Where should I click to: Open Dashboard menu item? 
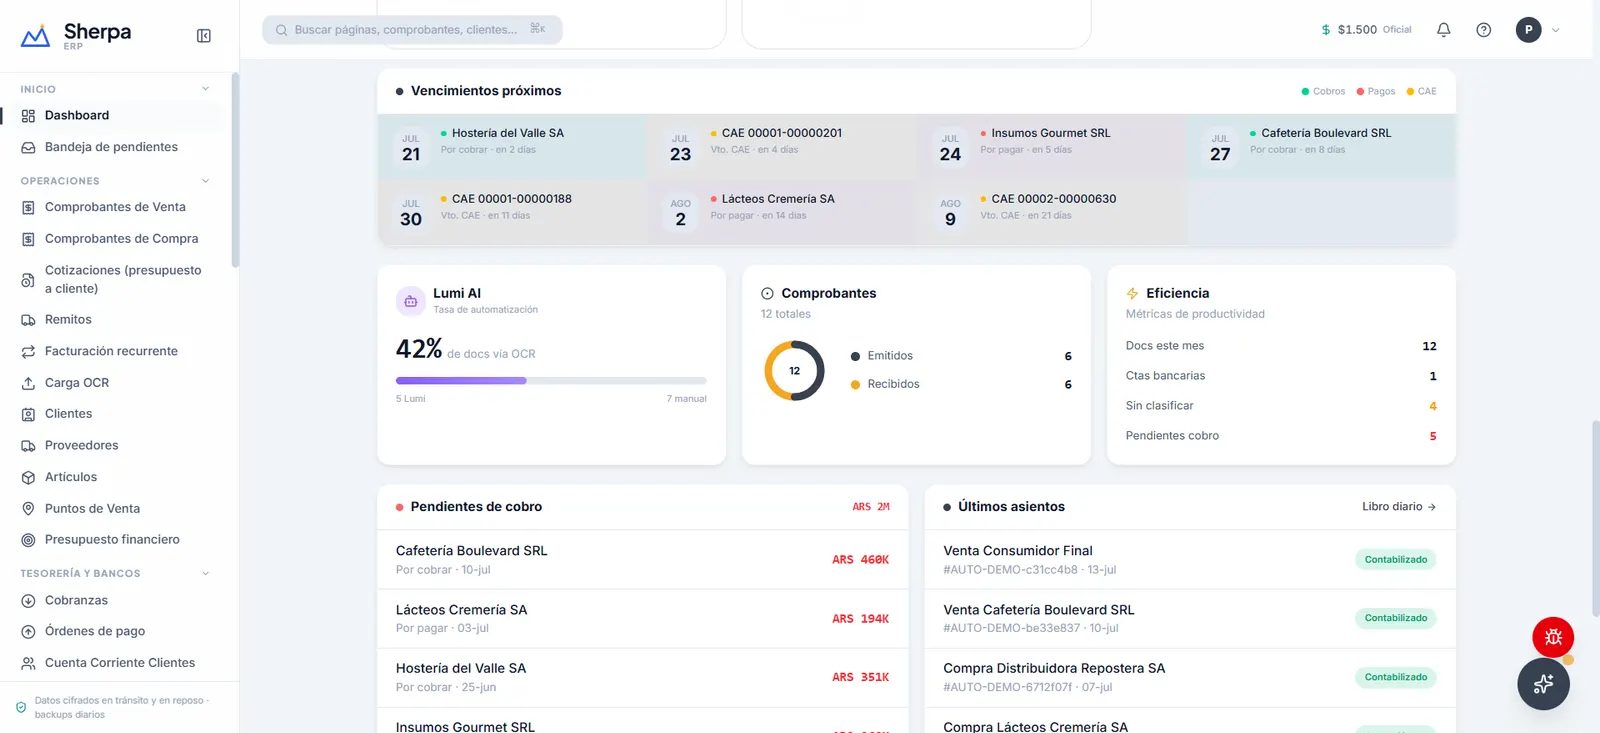point(112,116)
